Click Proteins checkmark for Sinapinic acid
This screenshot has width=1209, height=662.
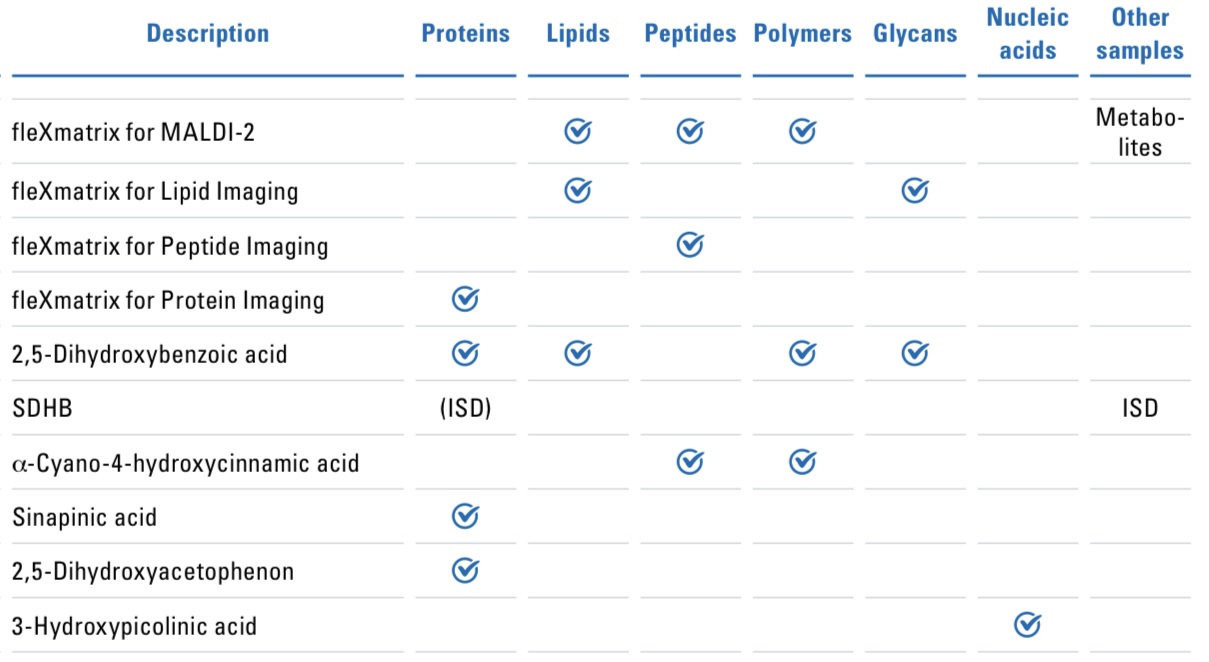(465, 516)
